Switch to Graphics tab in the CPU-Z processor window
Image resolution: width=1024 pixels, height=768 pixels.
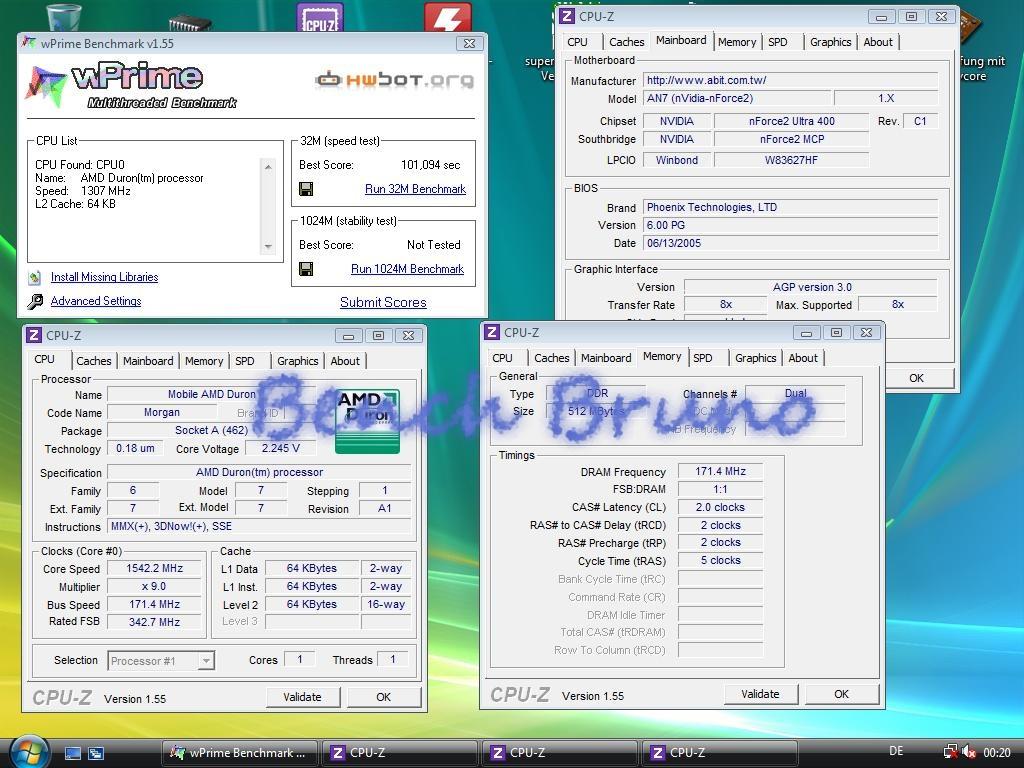(297, 360)
